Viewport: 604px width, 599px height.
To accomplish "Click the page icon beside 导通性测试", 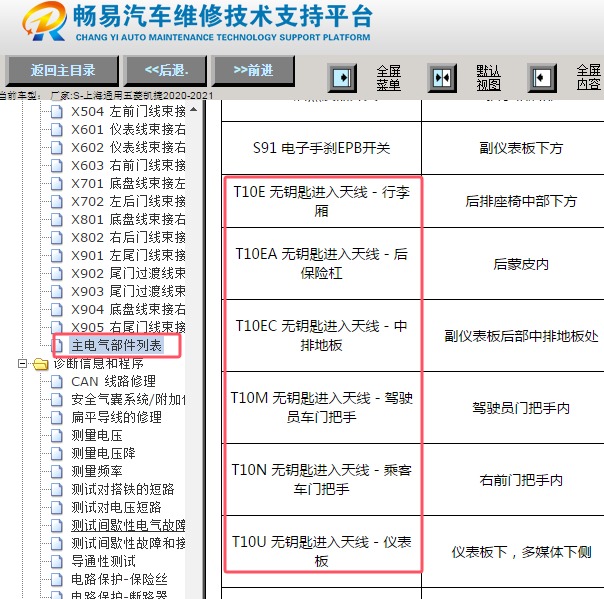I will tap(57, 561).
